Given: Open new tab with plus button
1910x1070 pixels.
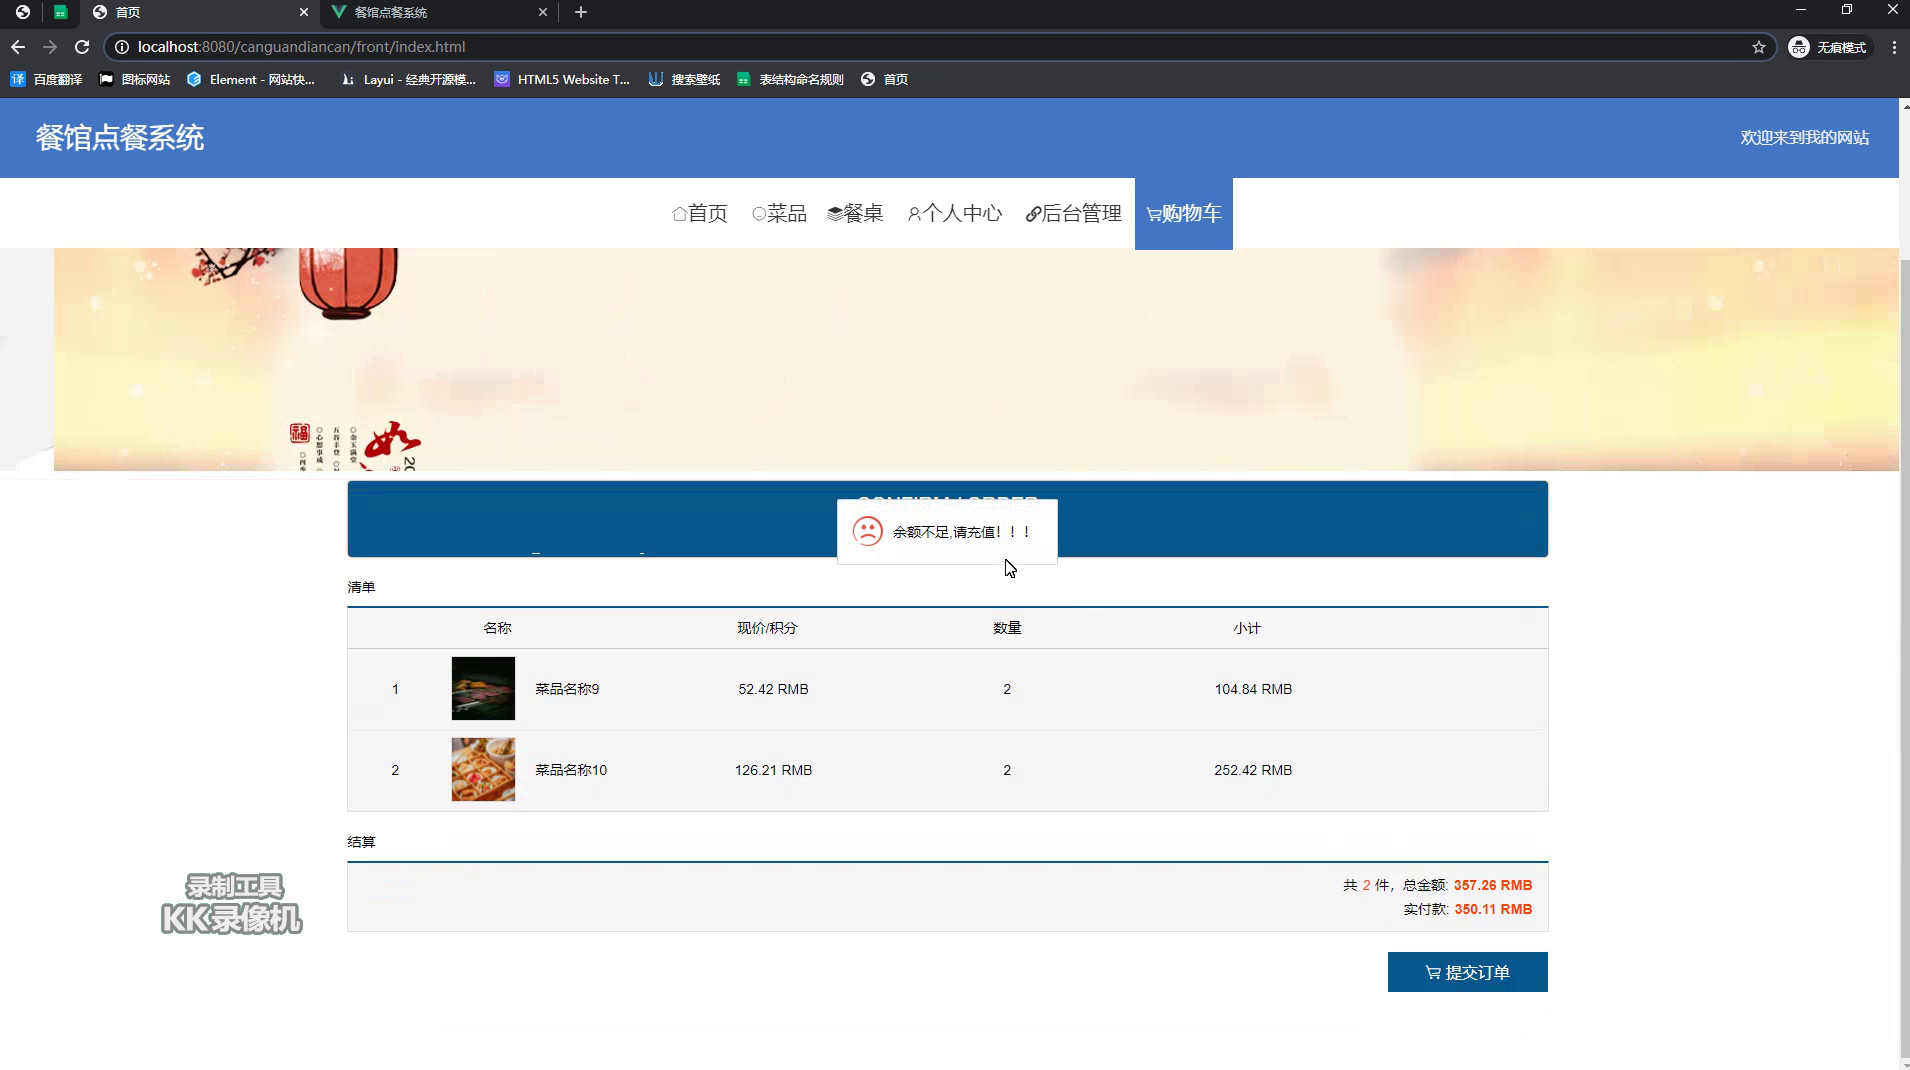Looking at the screenshot, I should tap(581, 12).
